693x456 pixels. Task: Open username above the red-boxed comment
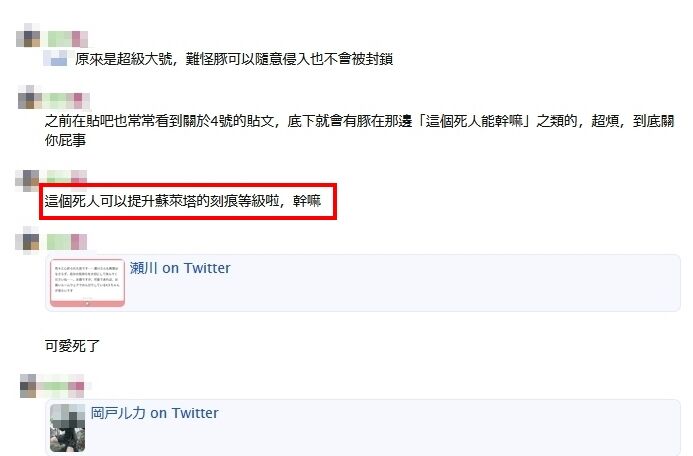click(x=67, y=177)
